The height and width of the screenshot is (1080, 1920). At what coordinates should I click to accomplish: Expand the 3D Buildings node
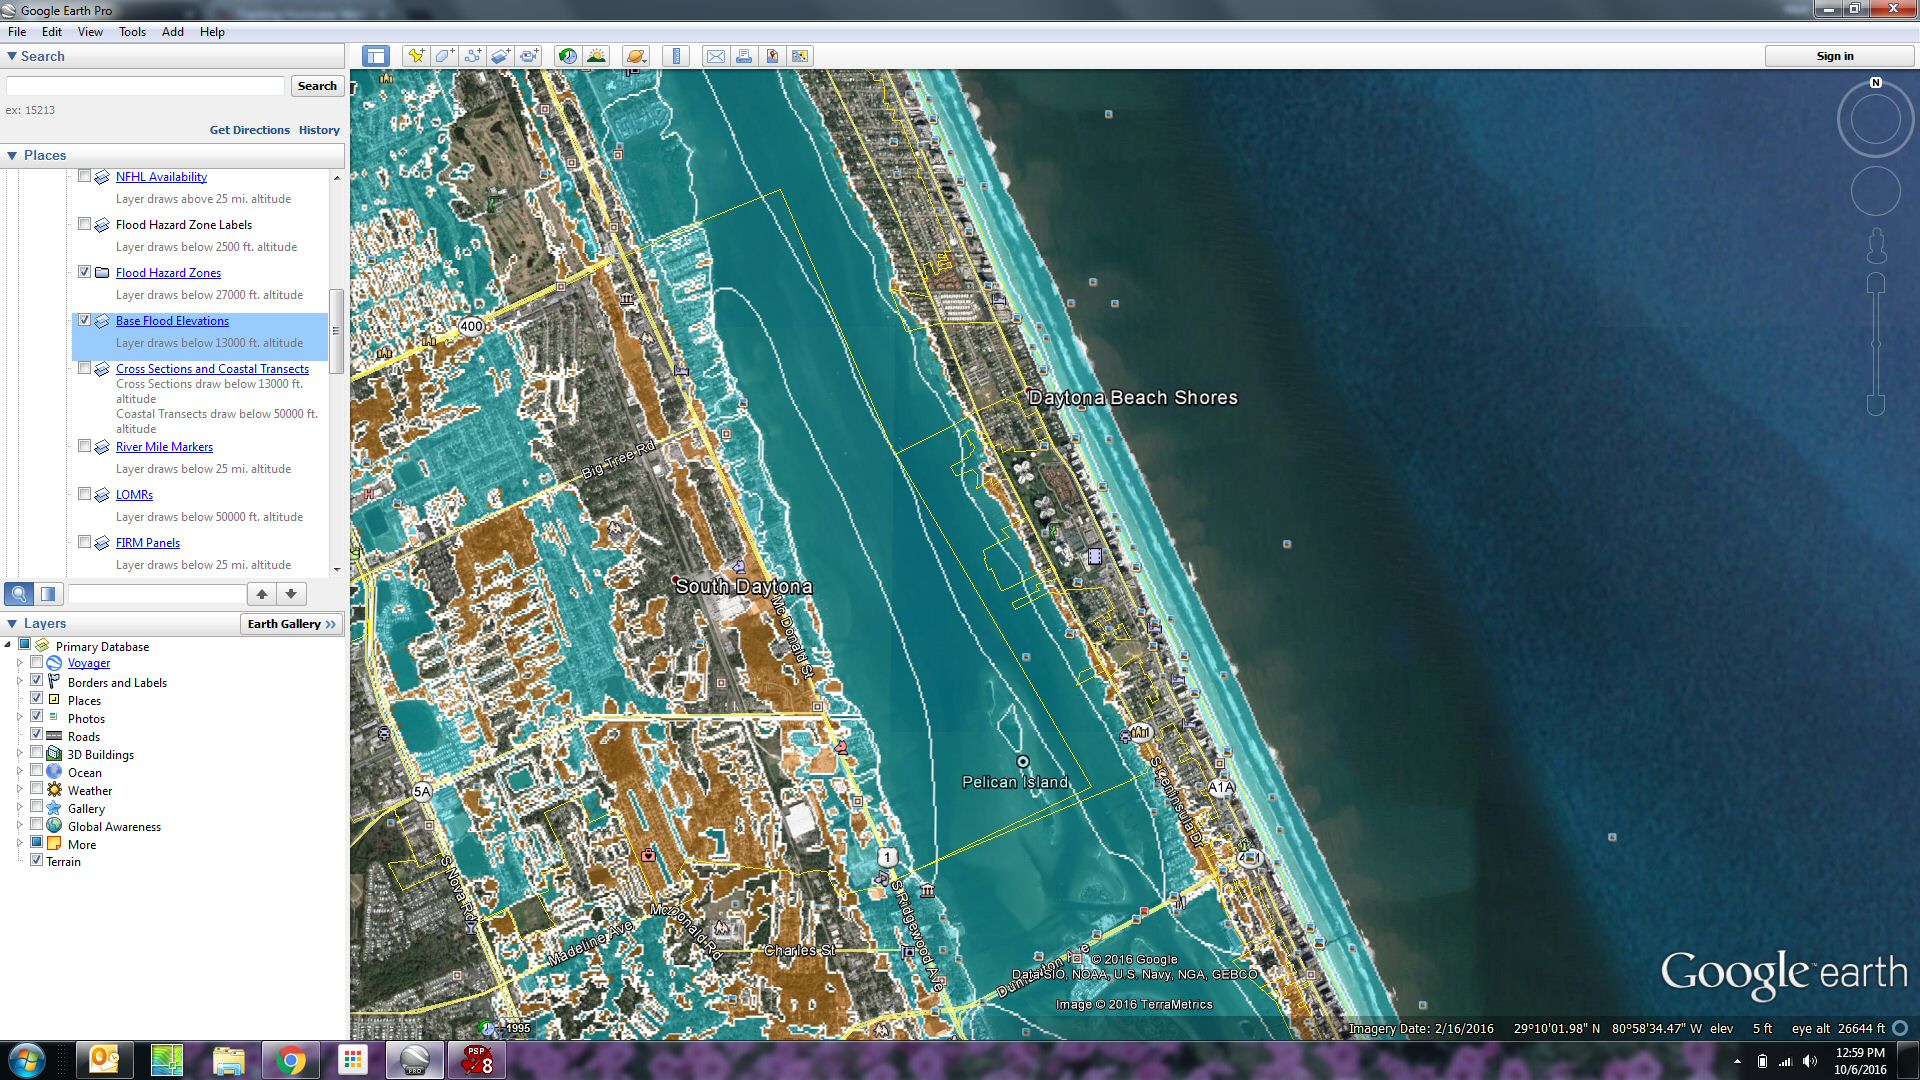[19, 753]
